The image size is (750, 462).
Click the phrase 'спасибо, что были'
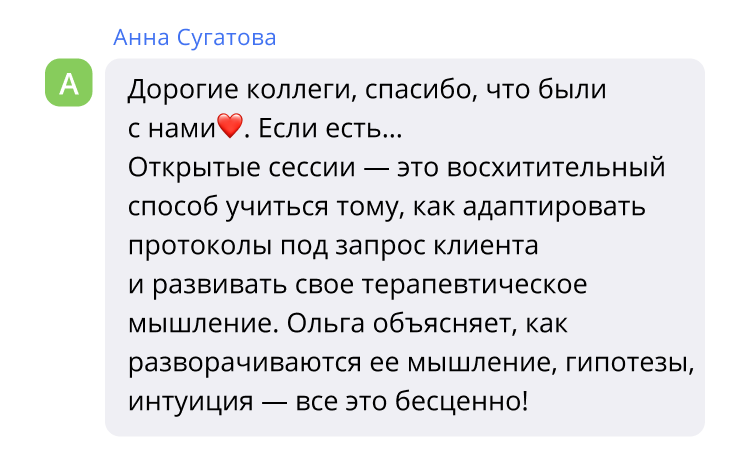tap(485, 90)
